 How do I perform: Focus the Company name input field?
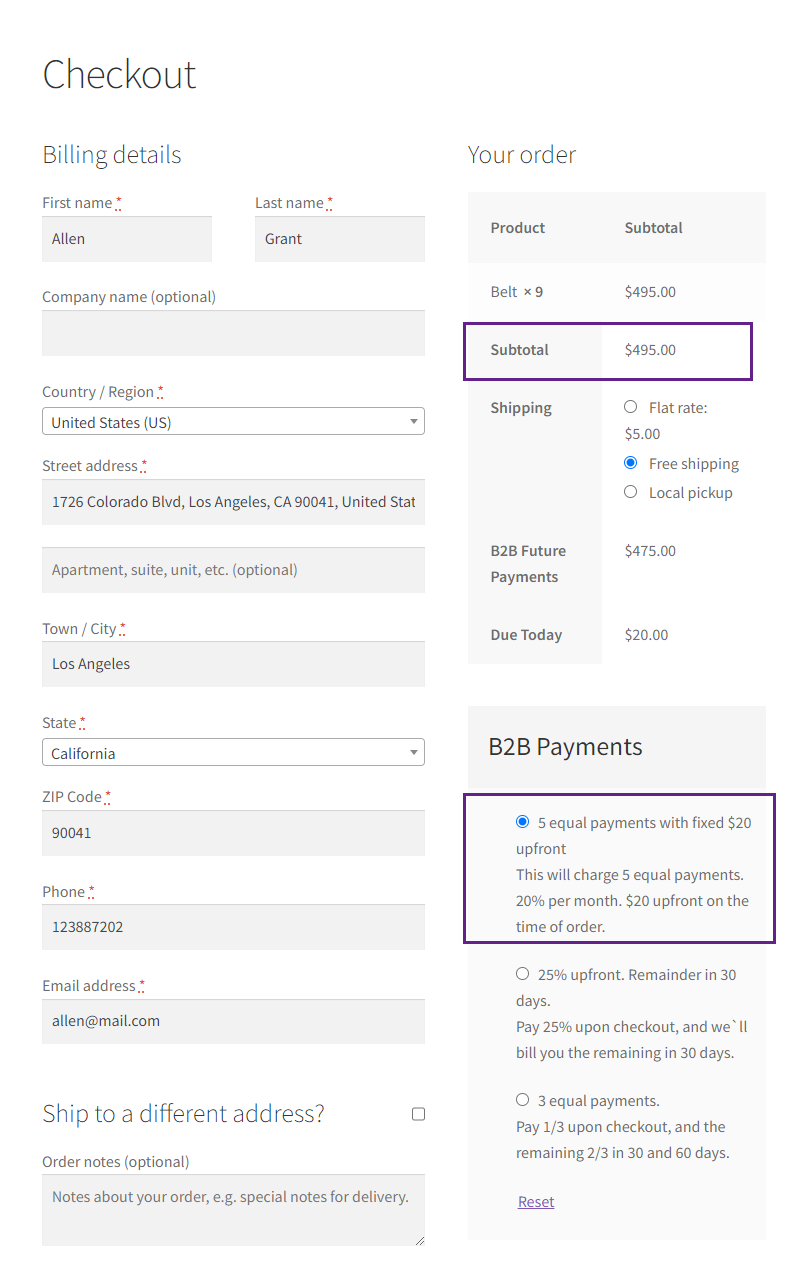click(x=233, y=333)
